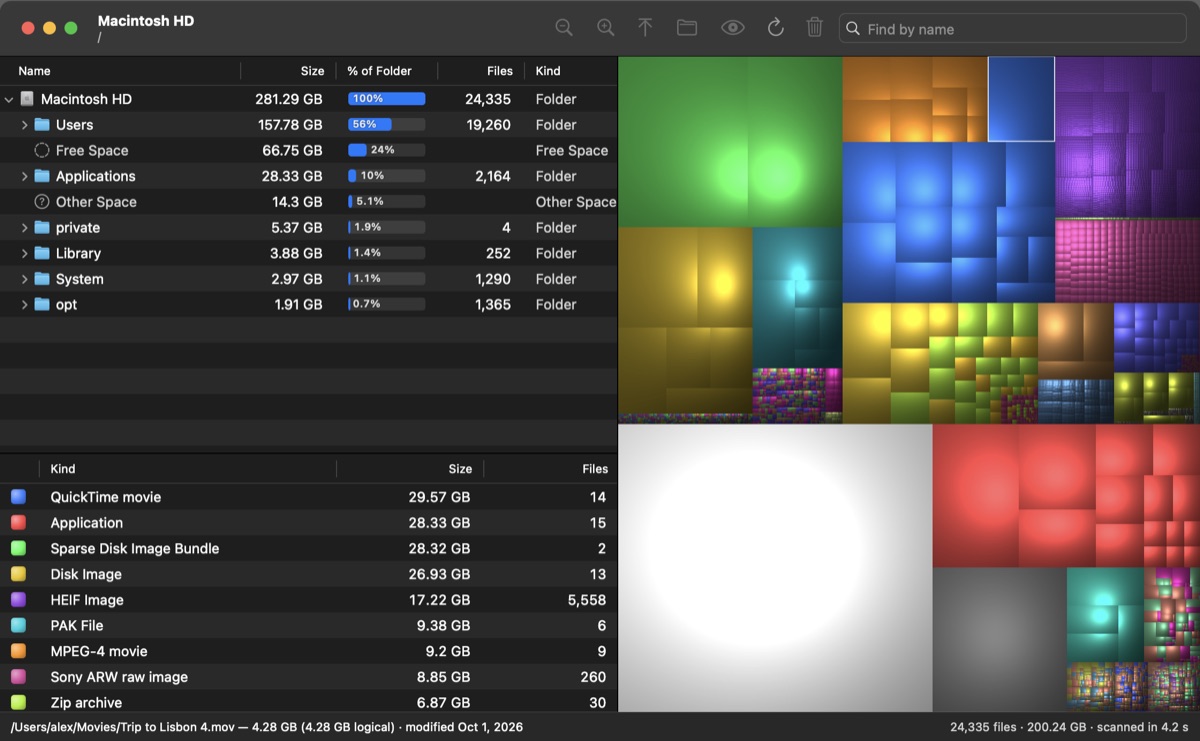1200x741 pixels.
Task: Collapse the Macintosh HD root row
Action: pos(9,99)
